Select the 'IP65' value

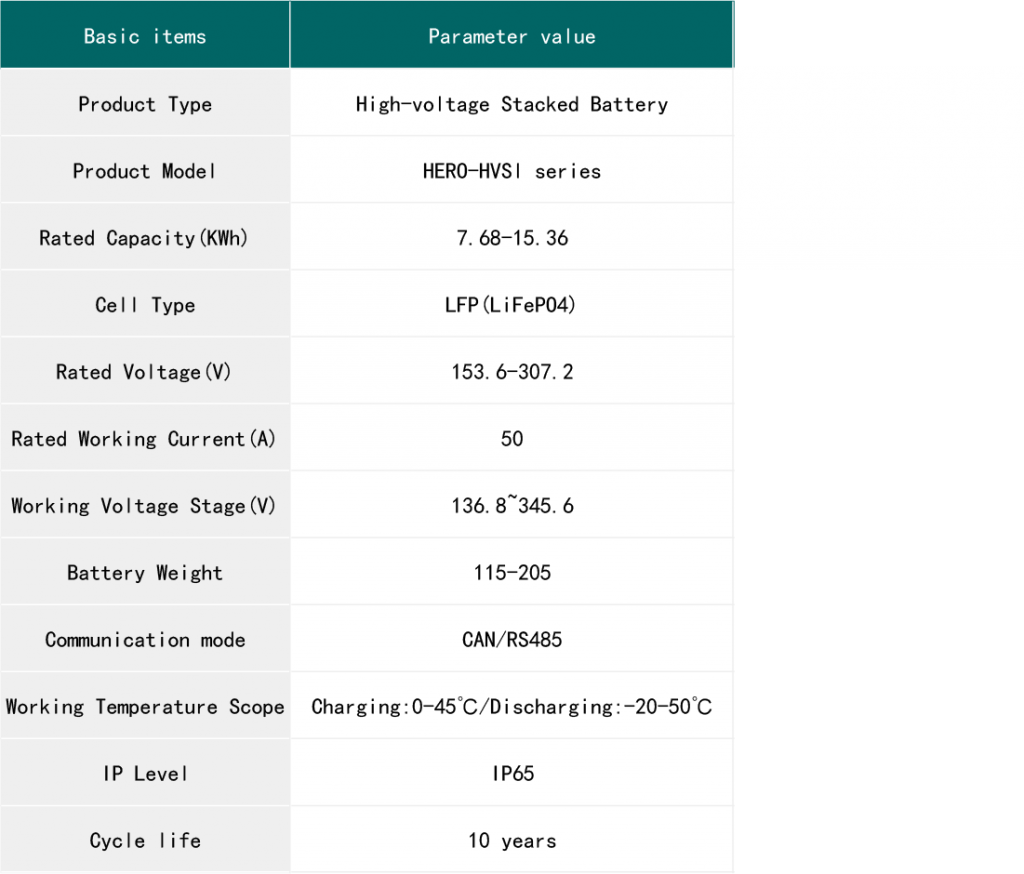click(513, 773)
